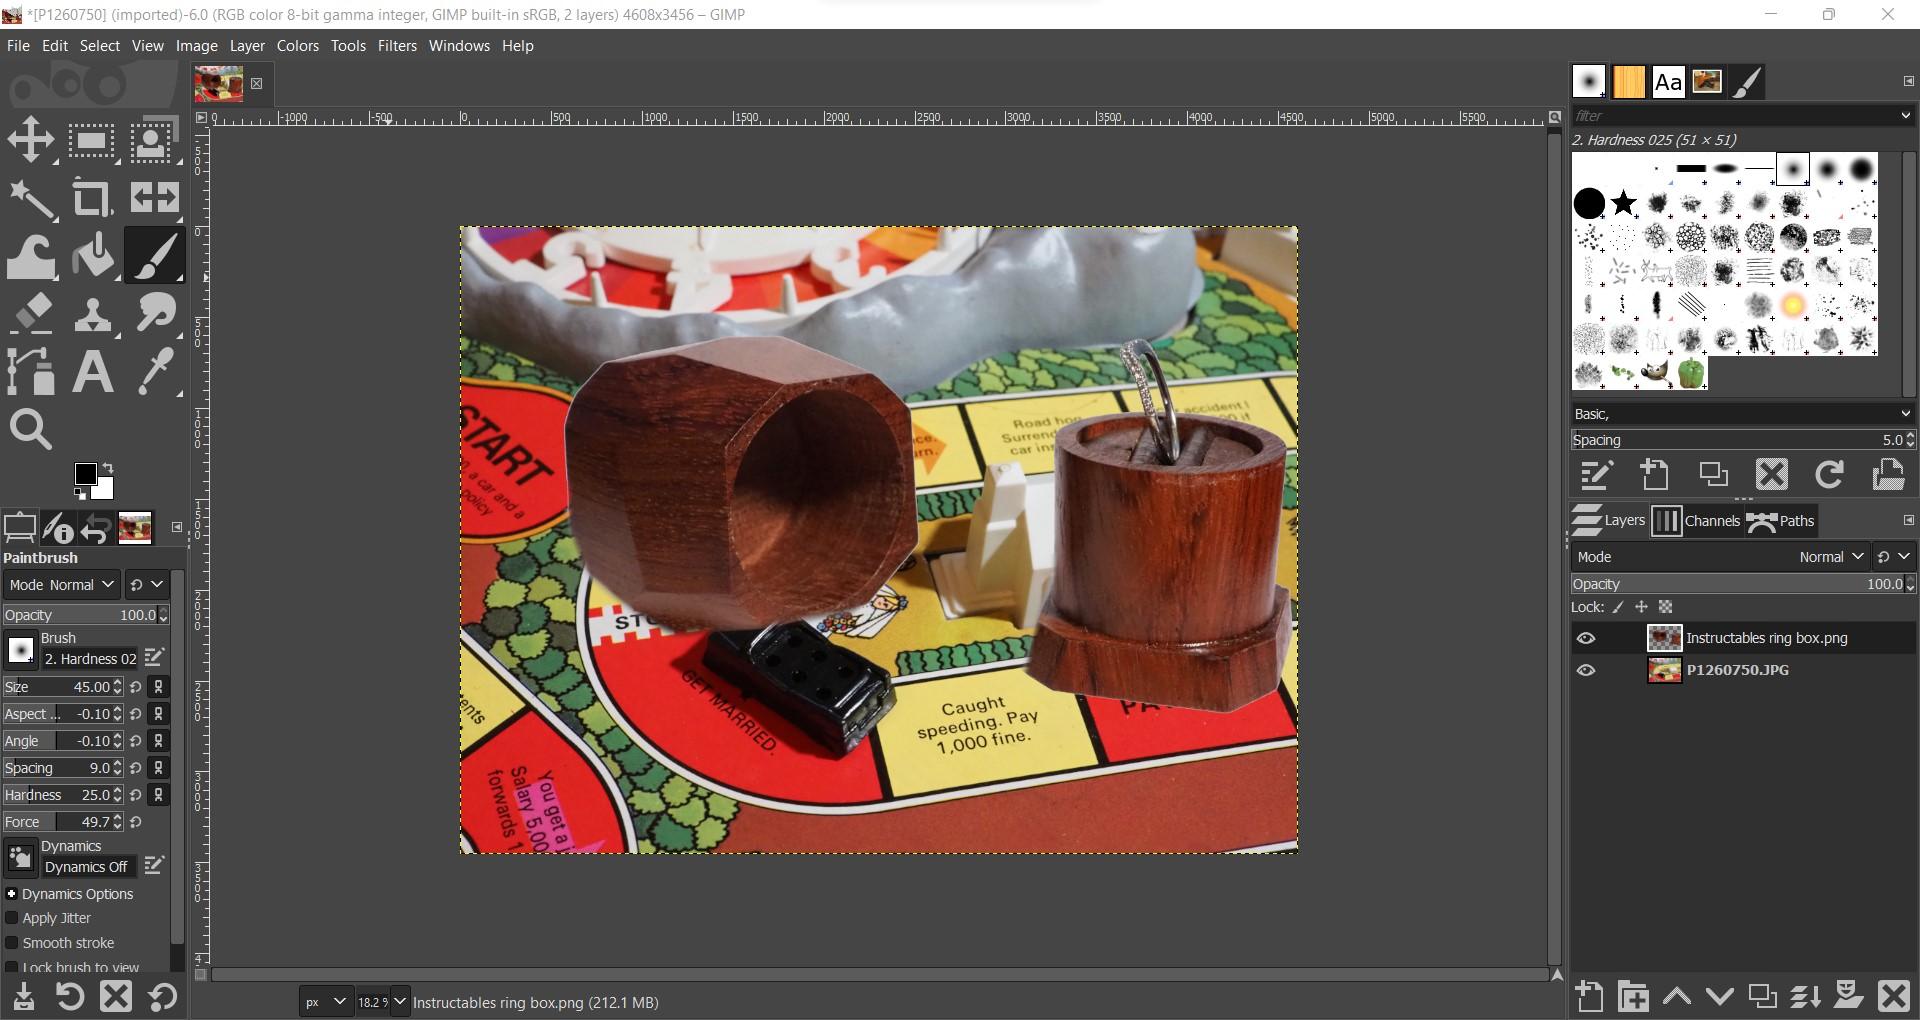Select the Smudge tool

(155, 313)
